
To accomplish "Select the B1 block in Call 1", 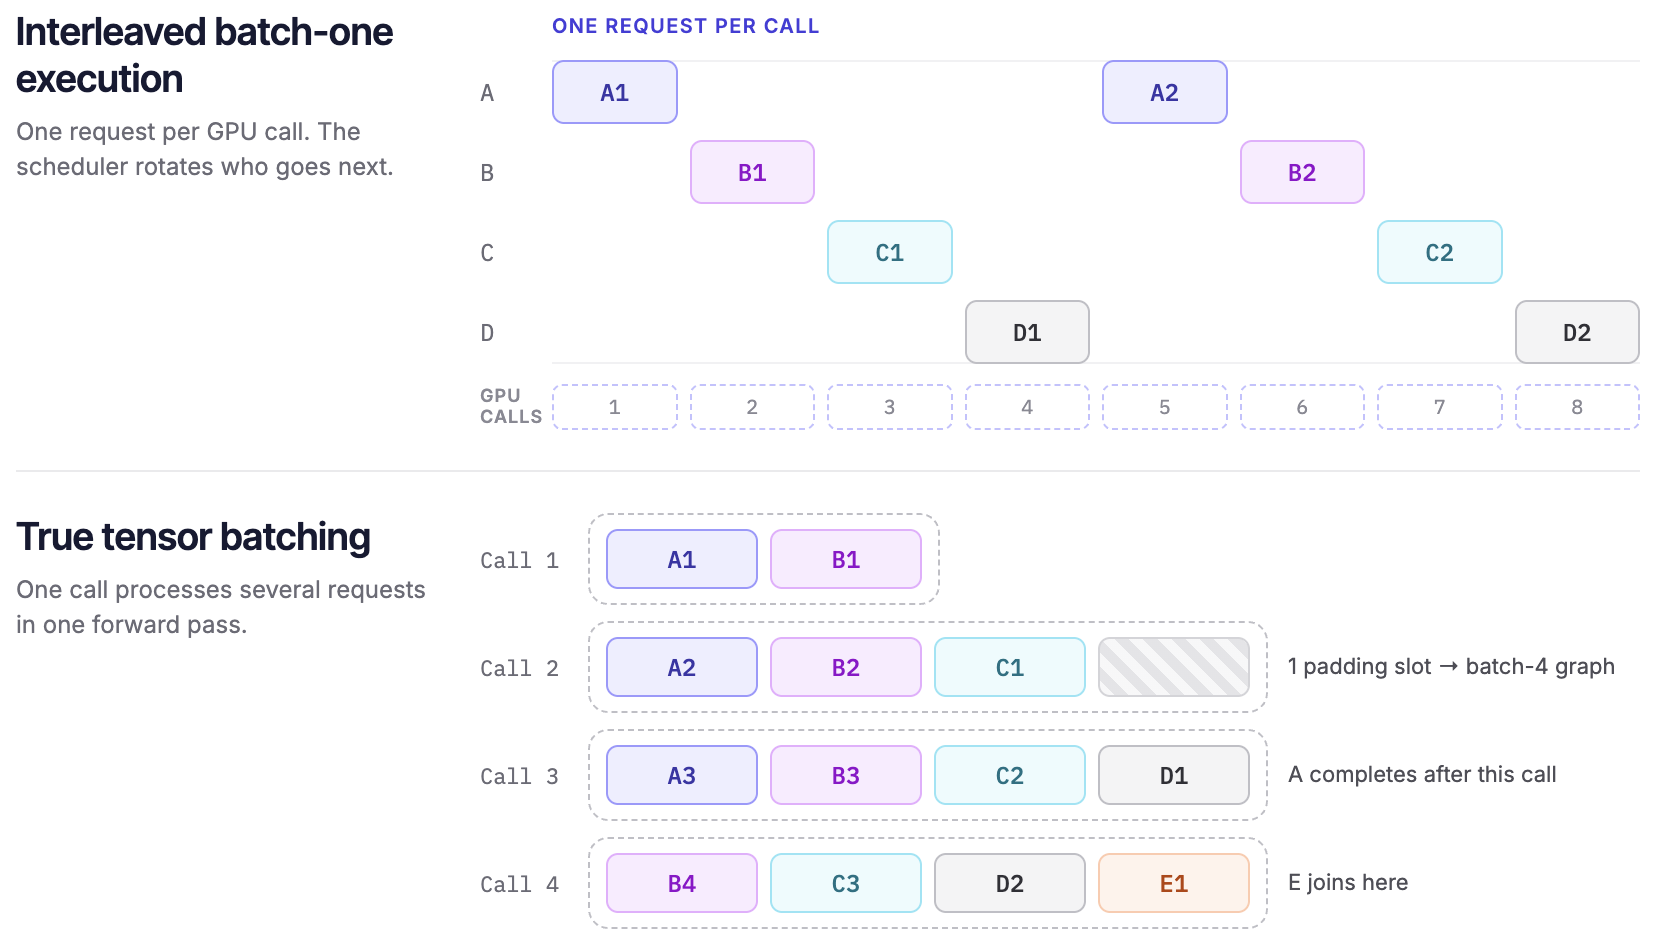I will pos(846,559).
